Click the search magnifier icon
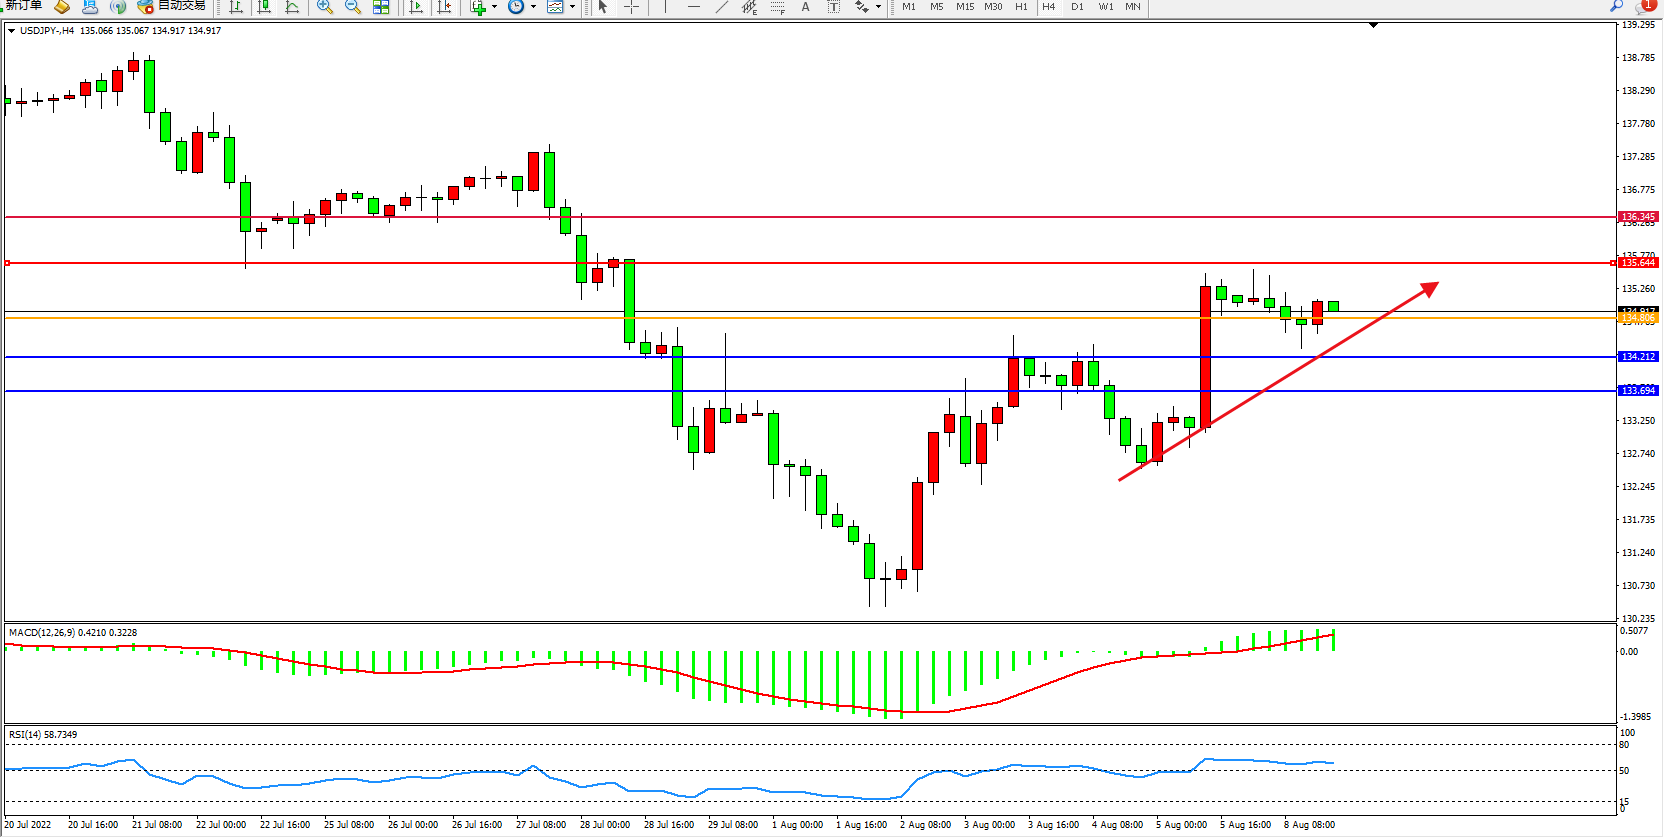The width and height of the screenshot is (1664, 838). [1616, 6]
